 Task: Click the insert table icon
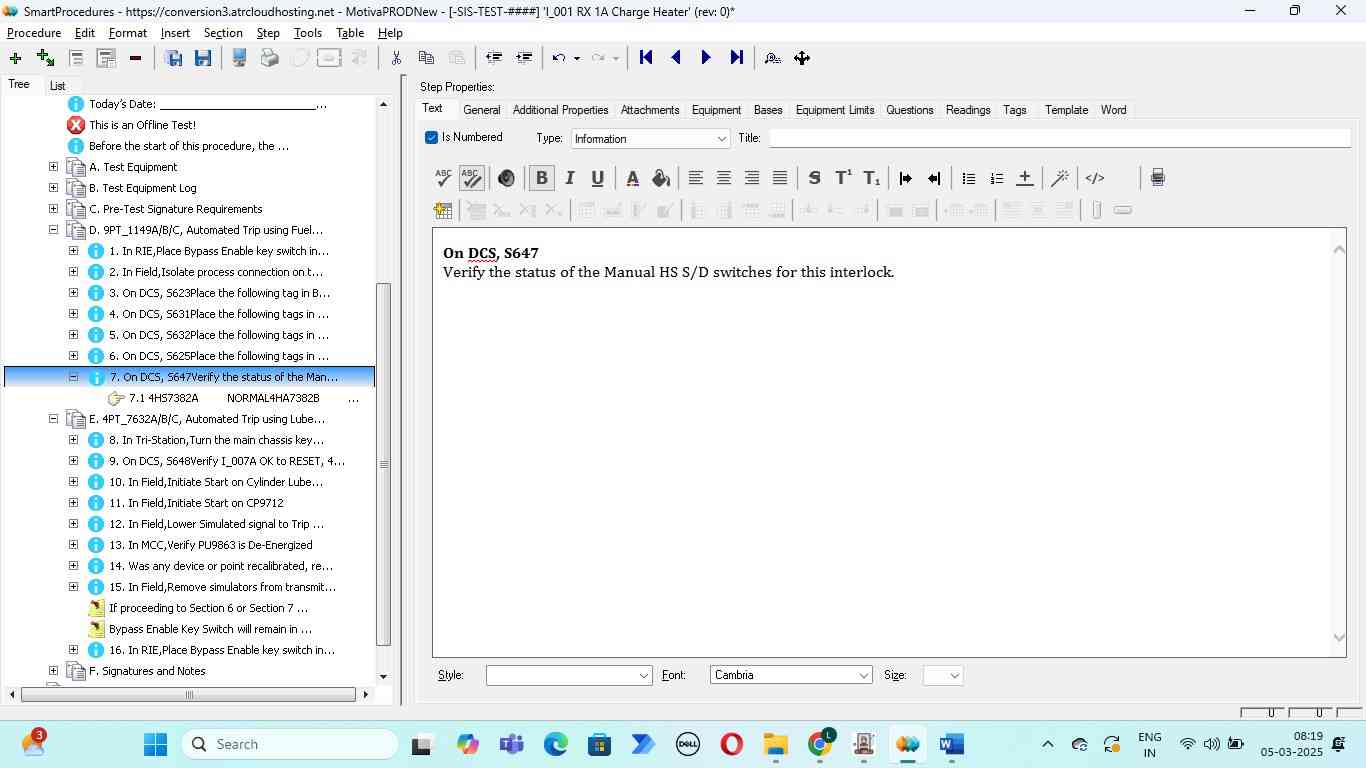443,210
